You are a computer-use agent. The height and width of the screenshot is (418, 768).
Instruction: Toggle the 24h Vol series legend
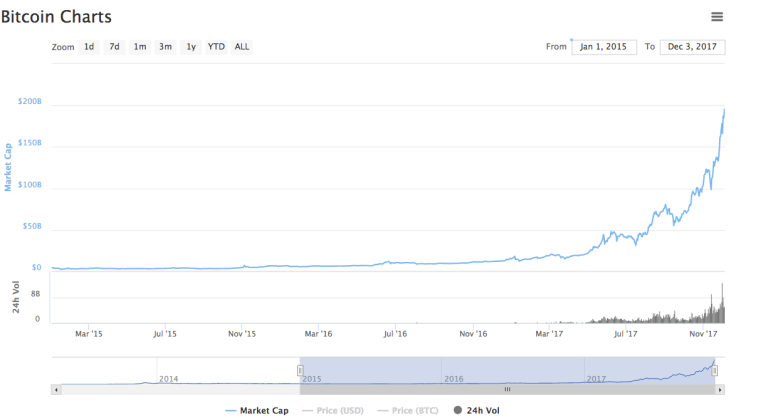point(477,411)
